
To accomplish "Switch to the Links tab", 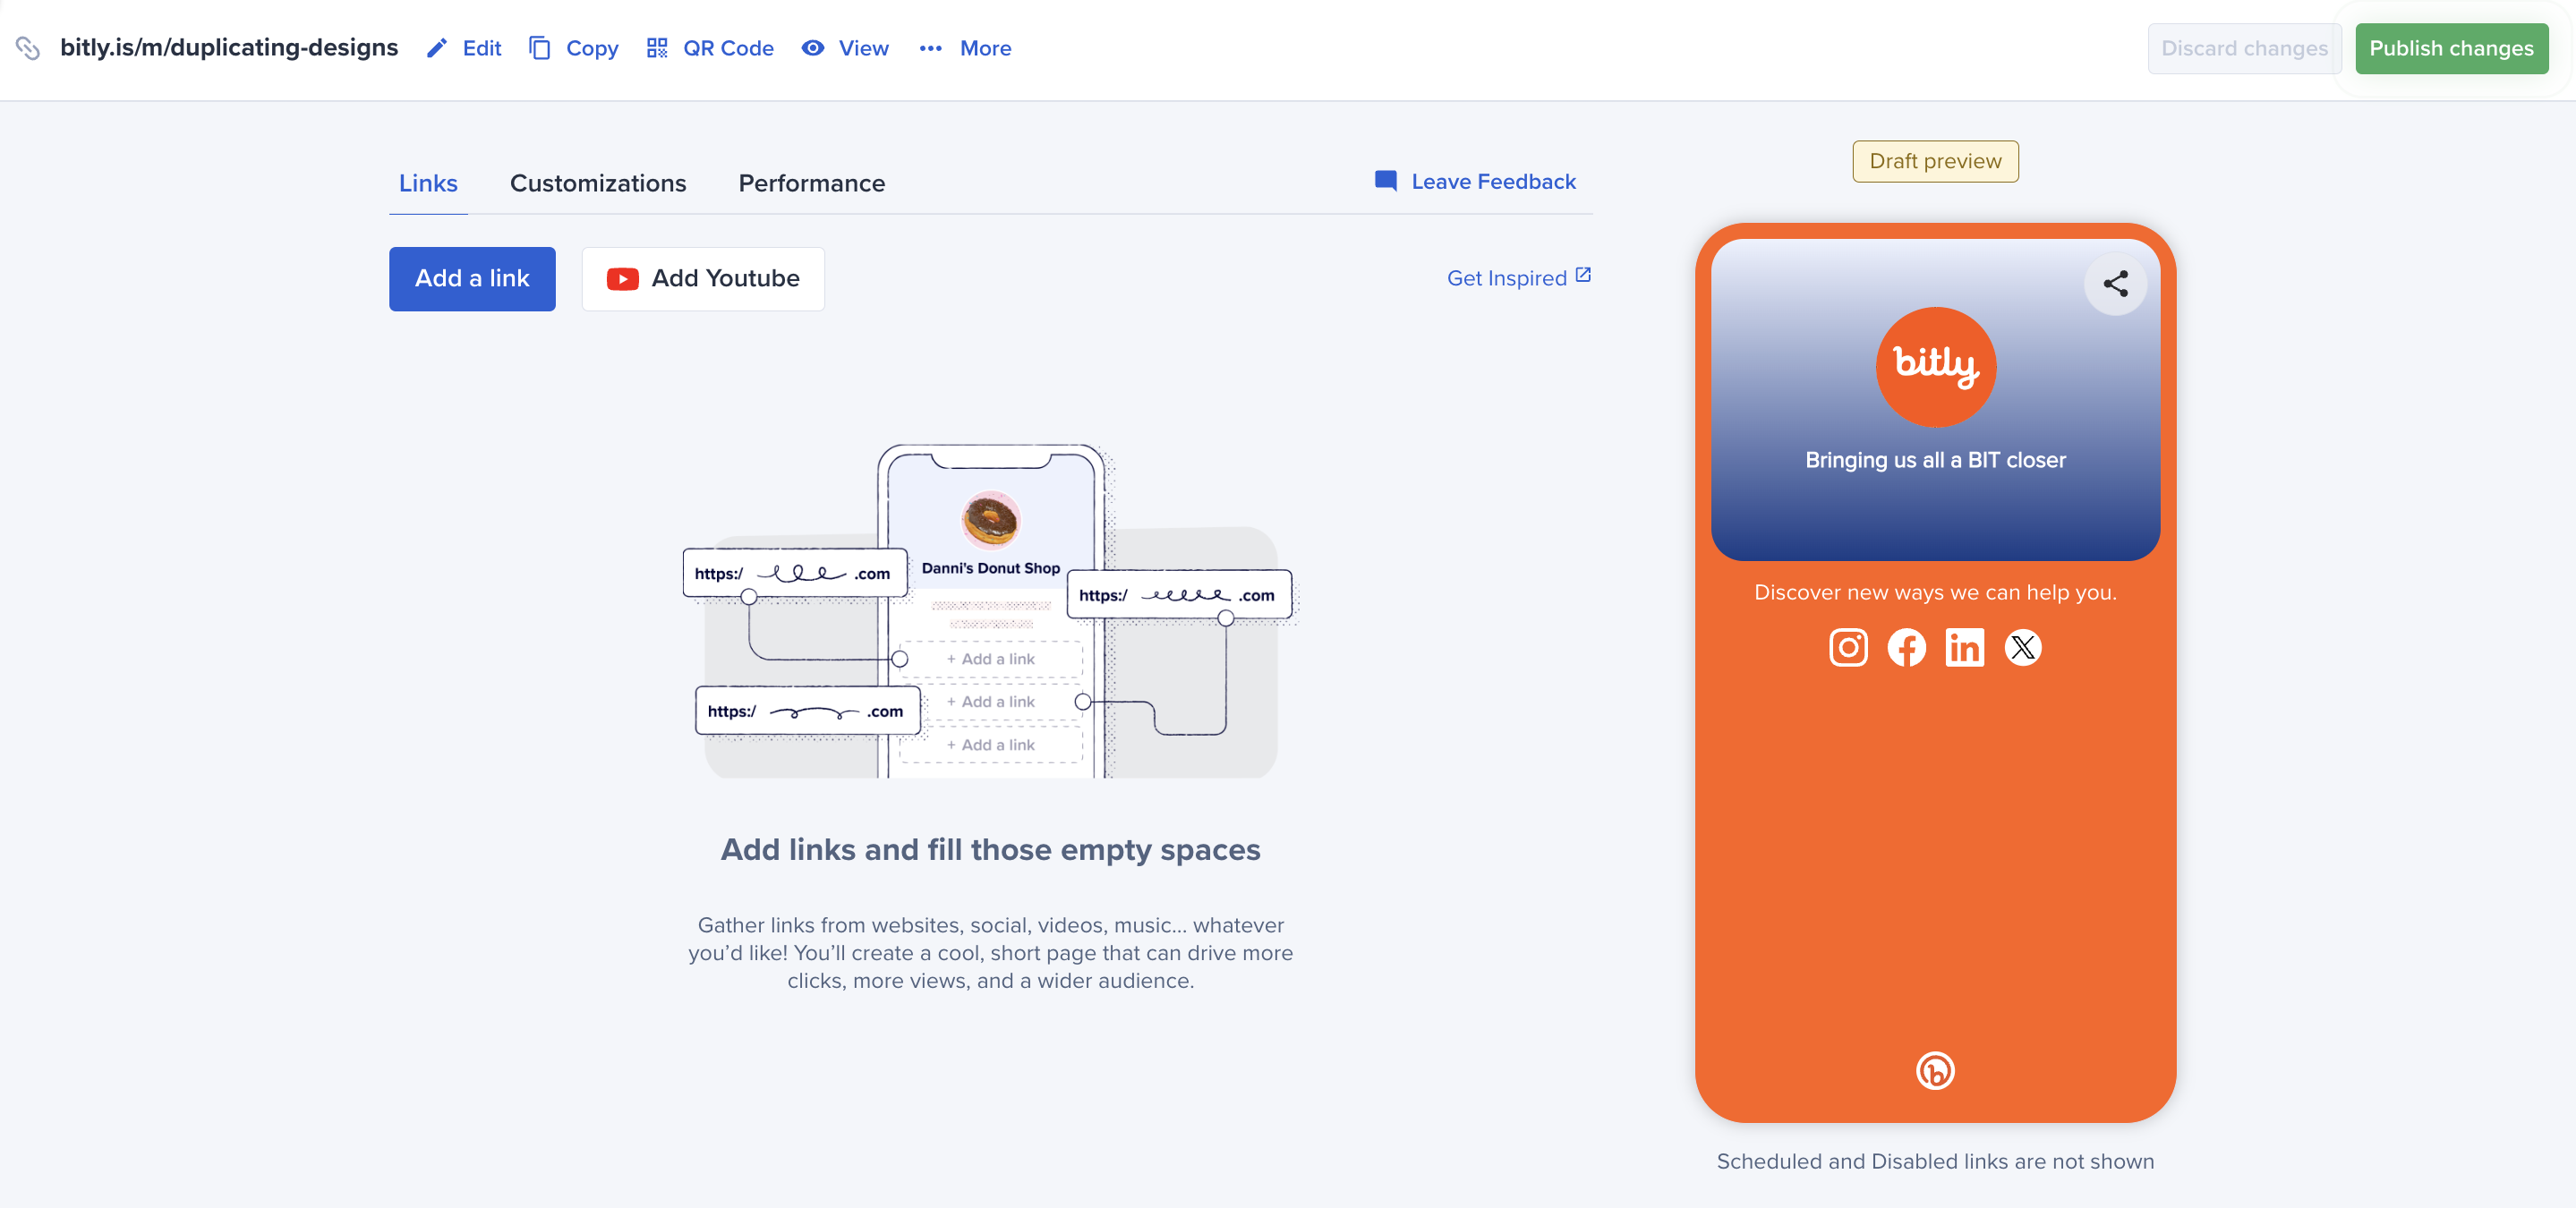I will (428, 183).
